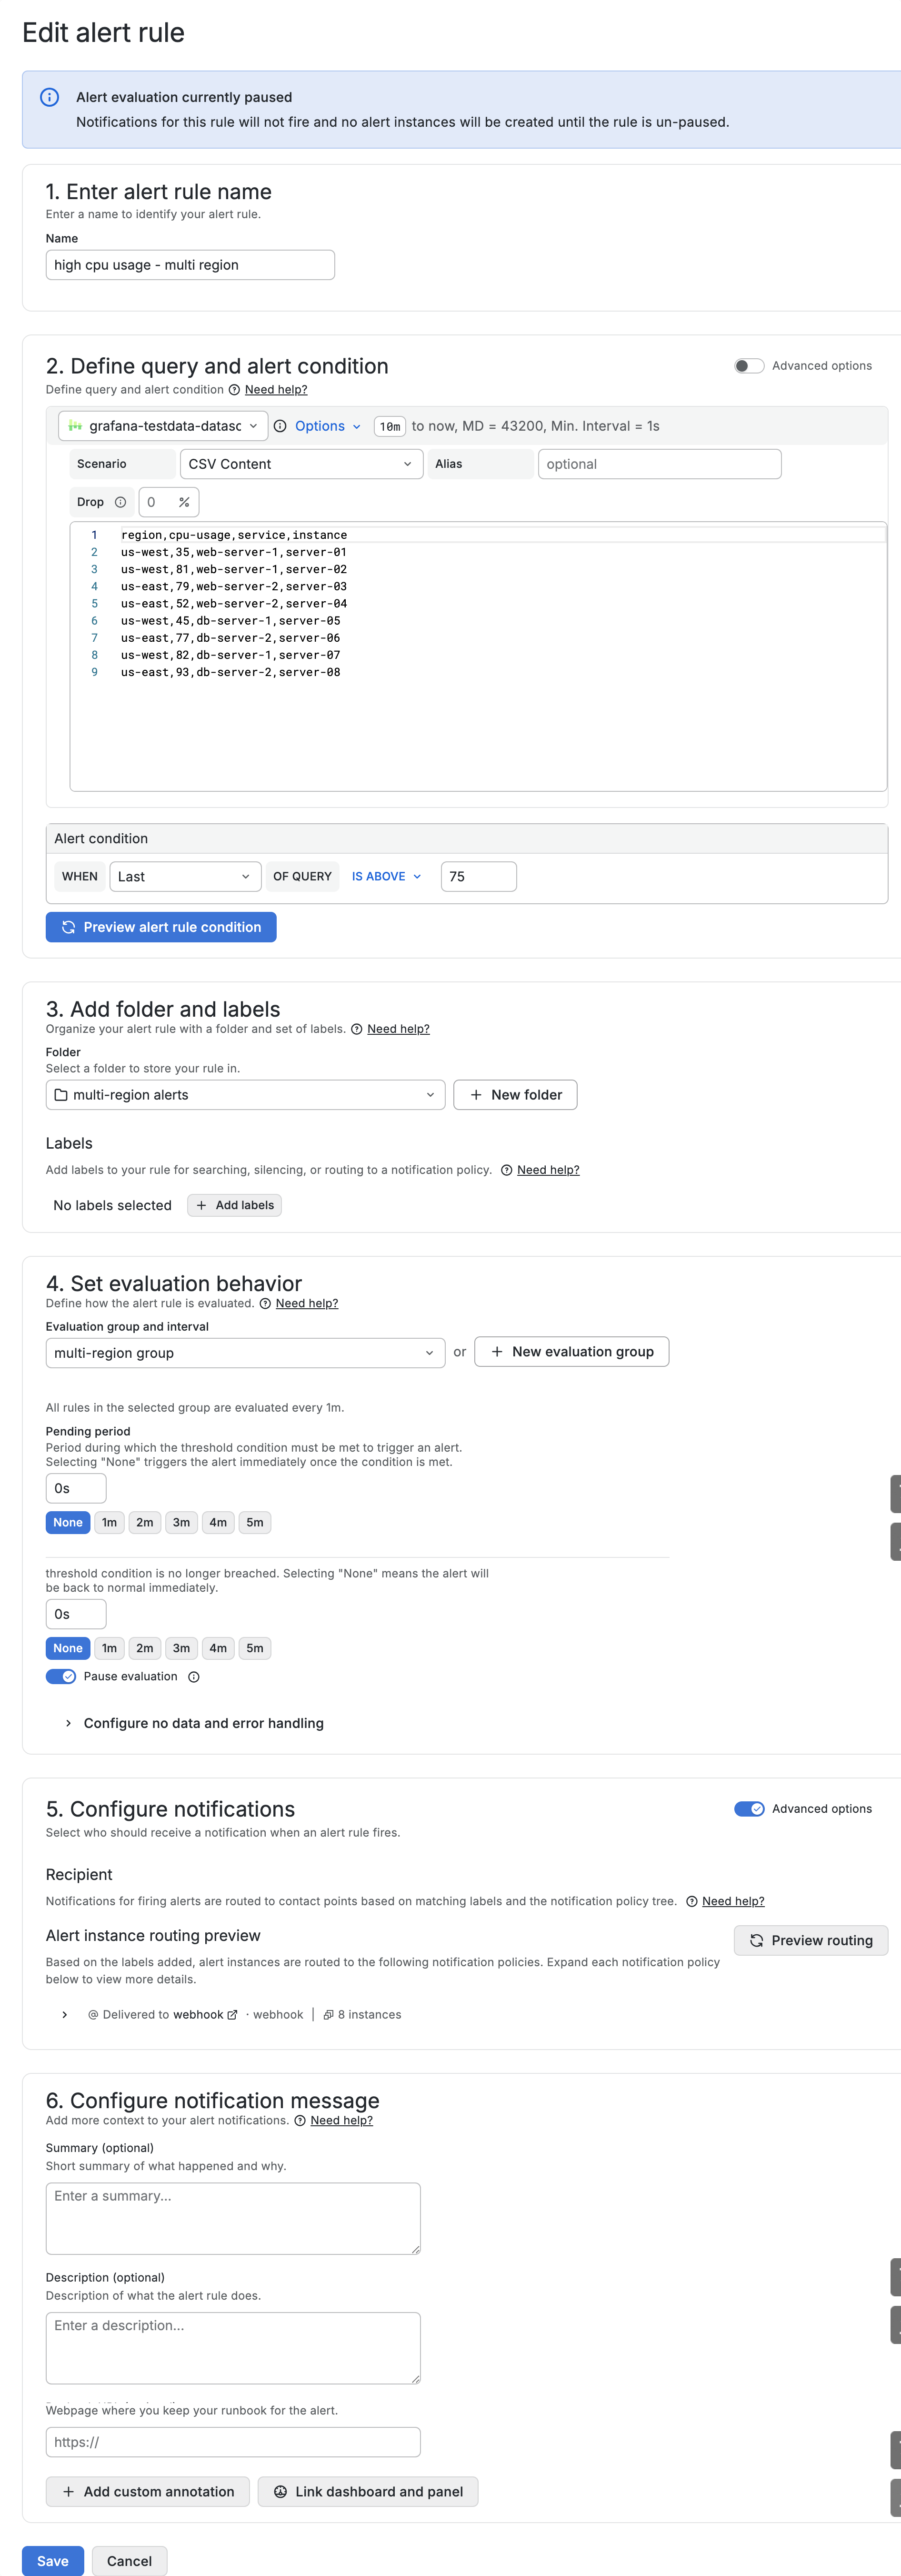Disable Advanced options in notifications section
The height and width of the screenshot is (2576, 901).
tap(749, 1809)
